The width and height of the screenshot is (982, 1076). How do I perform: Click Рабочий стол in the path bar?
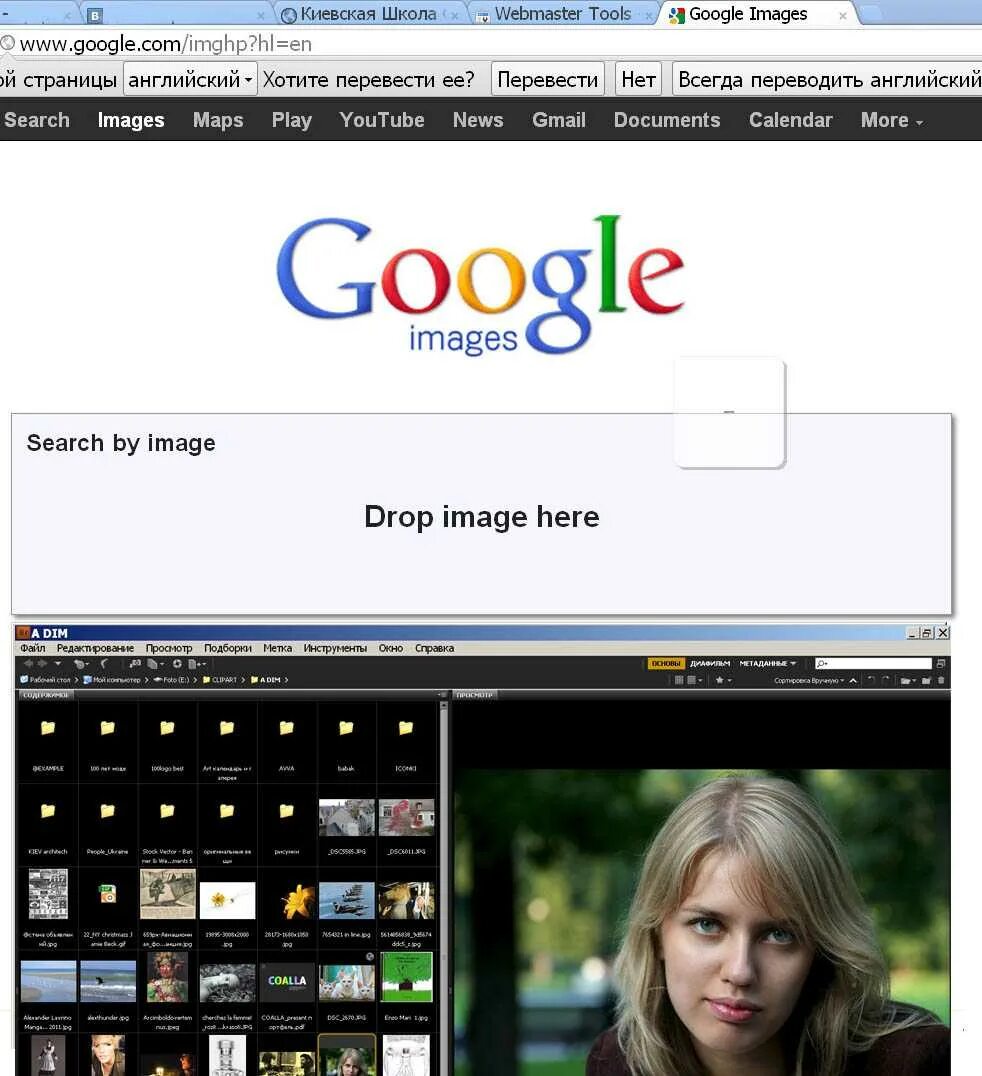coord(45,680)
